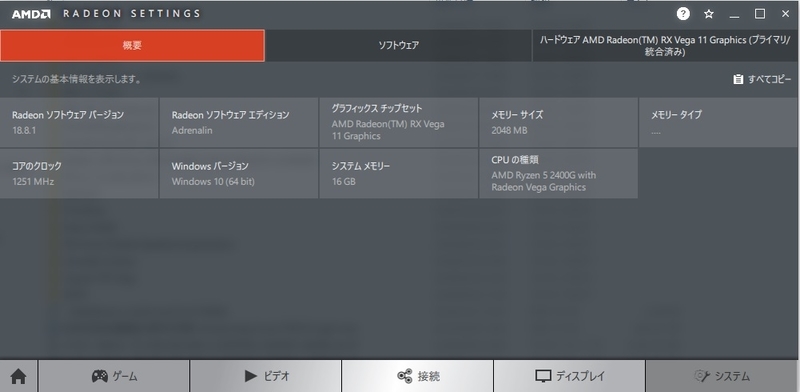Click the コアのクロック label
Screen dimensions: 800x392
[x=37, y=166]
